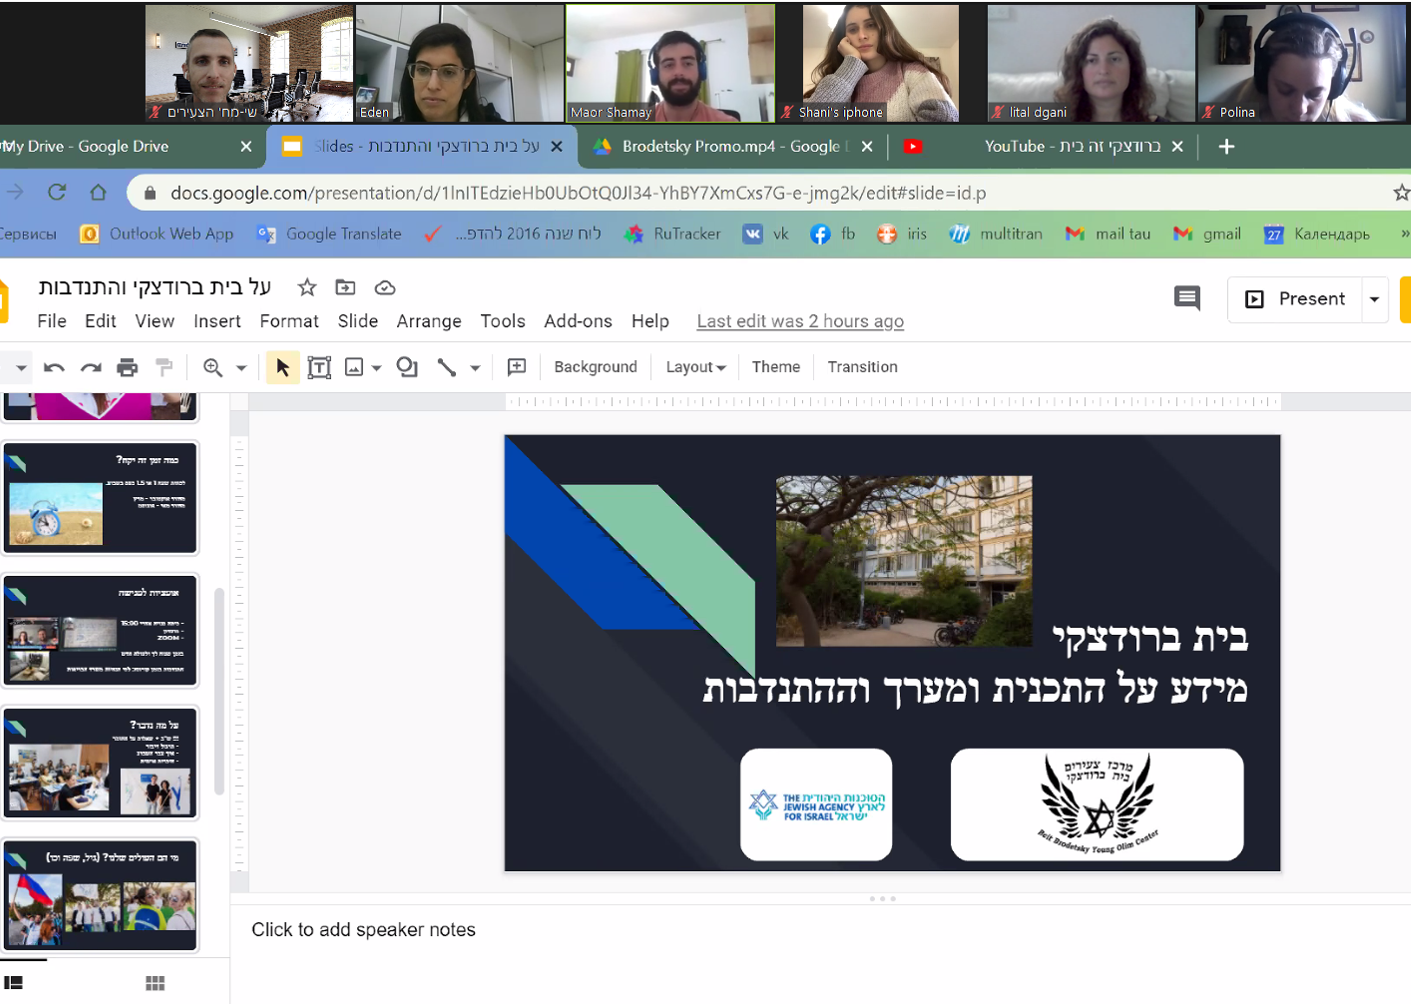The image size is (1411, 1004).
Task: Expand the Layout dropdown
Action: pos(695,367)
